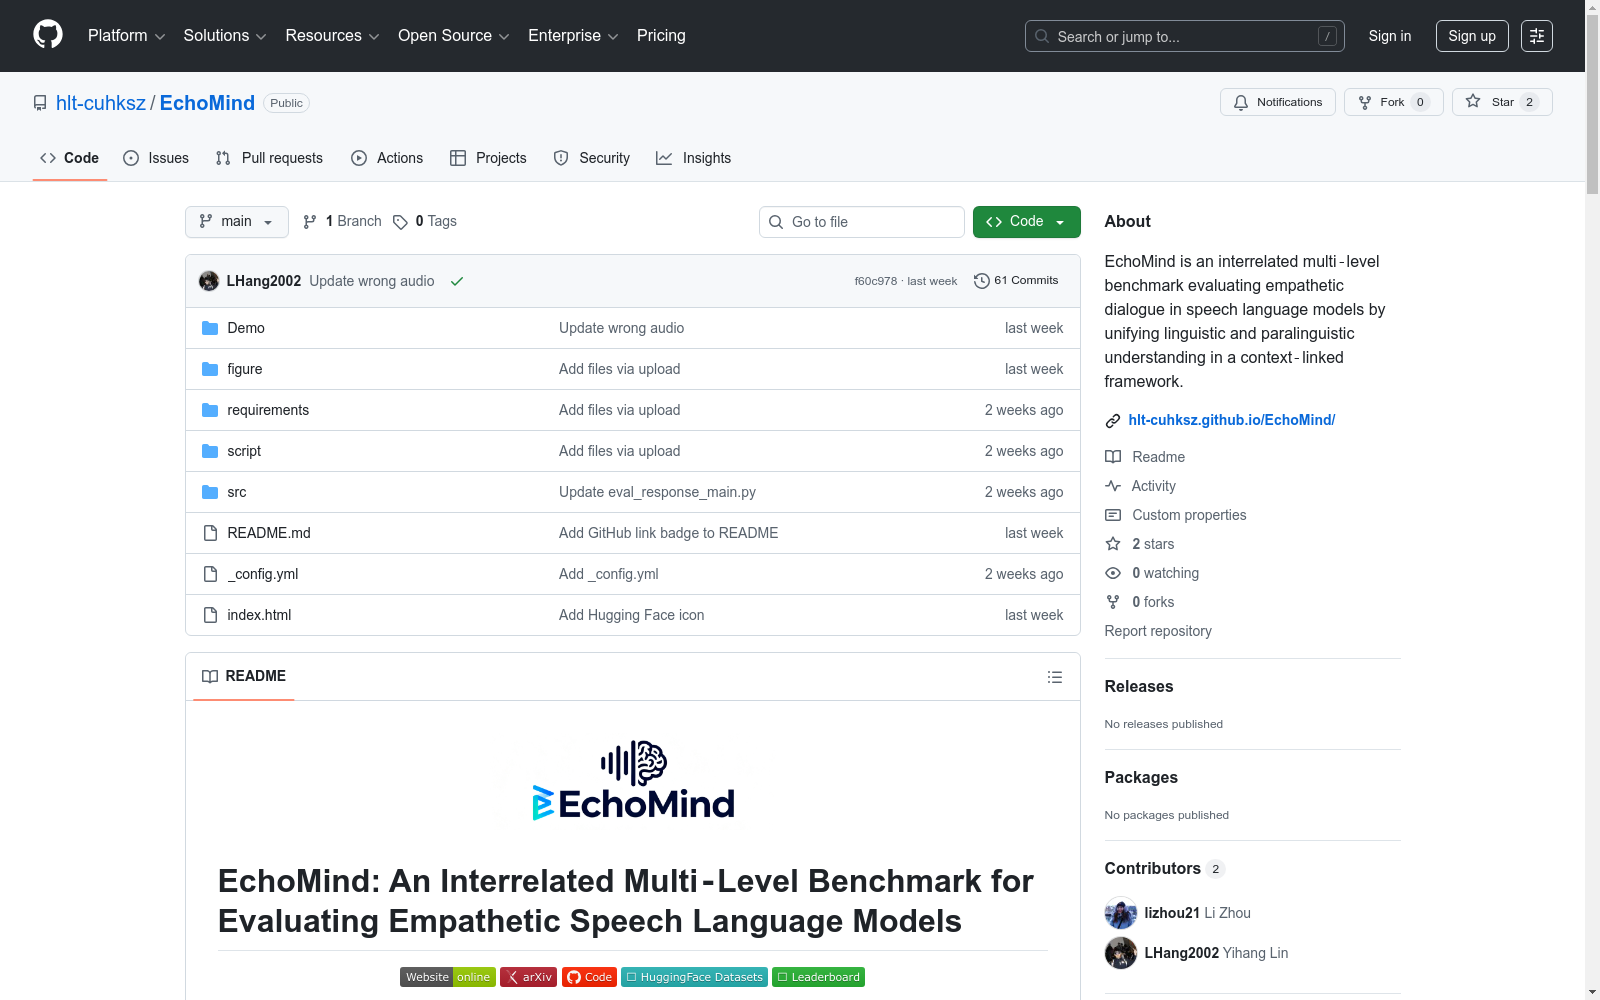
Task: Star the repository with Star button
Action: (x=1502, y=102)
